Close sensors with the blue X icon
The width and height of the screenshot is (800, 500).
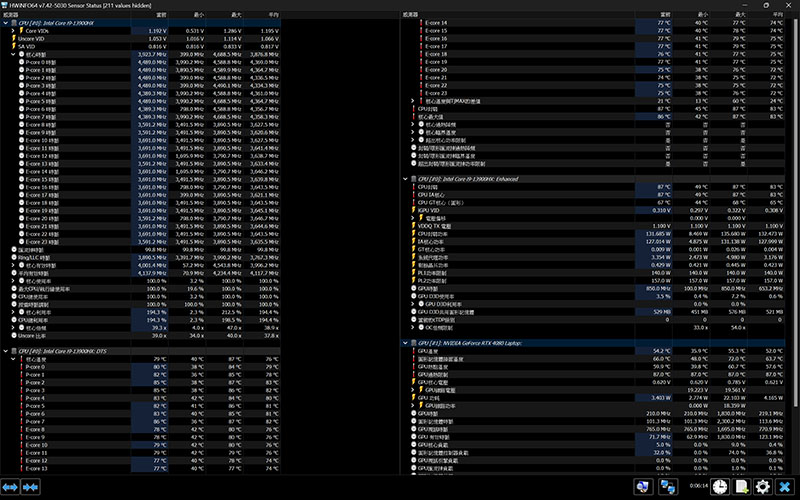pos(784,486)
